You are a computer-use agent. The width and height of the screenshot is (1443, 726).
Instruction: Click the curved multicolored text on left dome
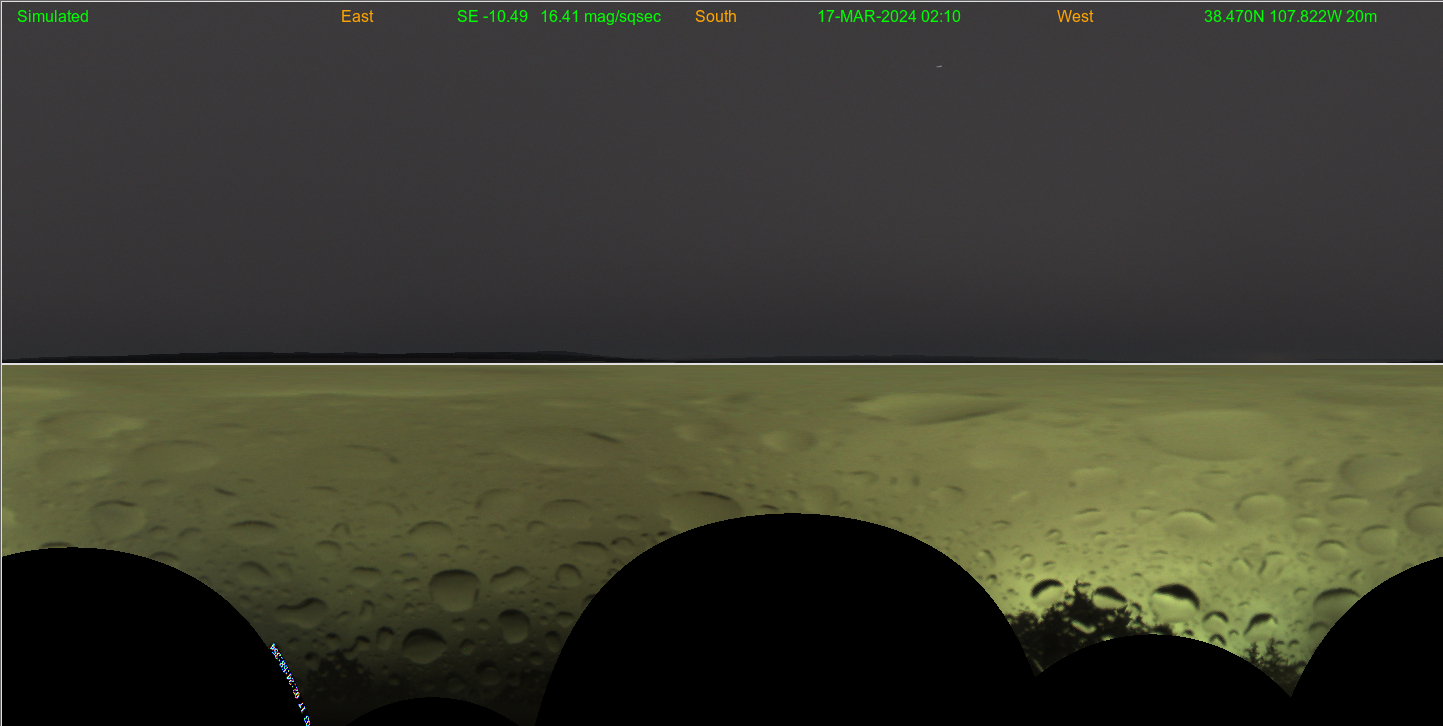(x=290, y=683)
